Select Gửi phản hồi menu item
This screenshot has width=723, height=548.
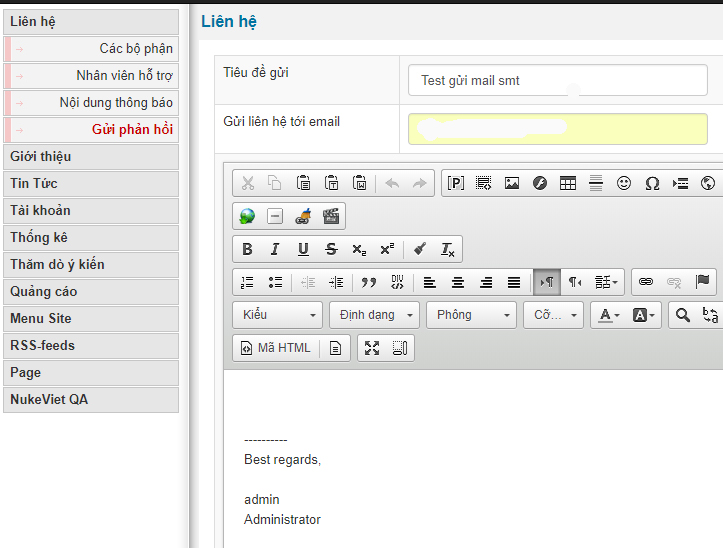tap(91, 130)
